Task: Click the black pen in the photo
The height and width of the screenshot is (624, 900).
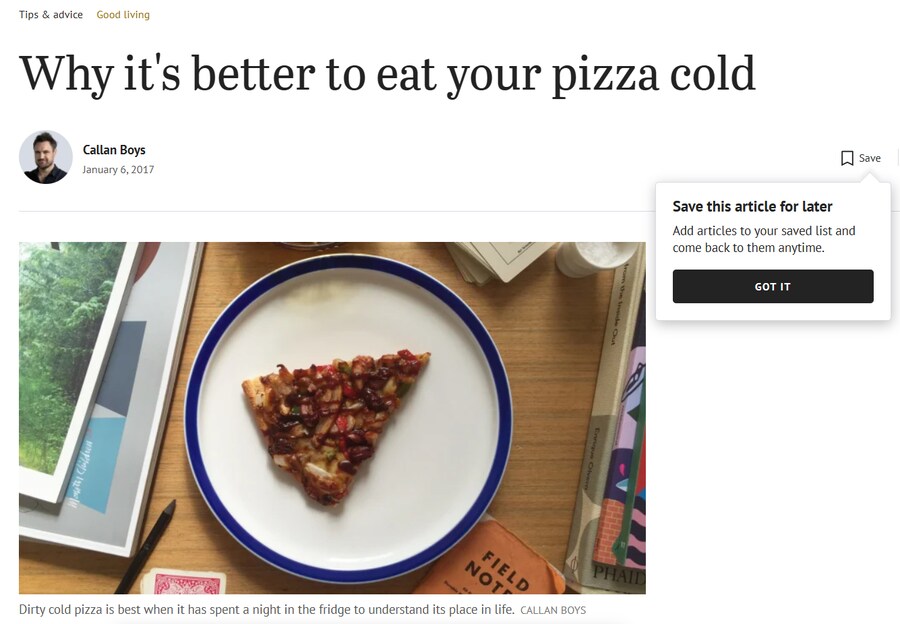Action: pos(145,547)
